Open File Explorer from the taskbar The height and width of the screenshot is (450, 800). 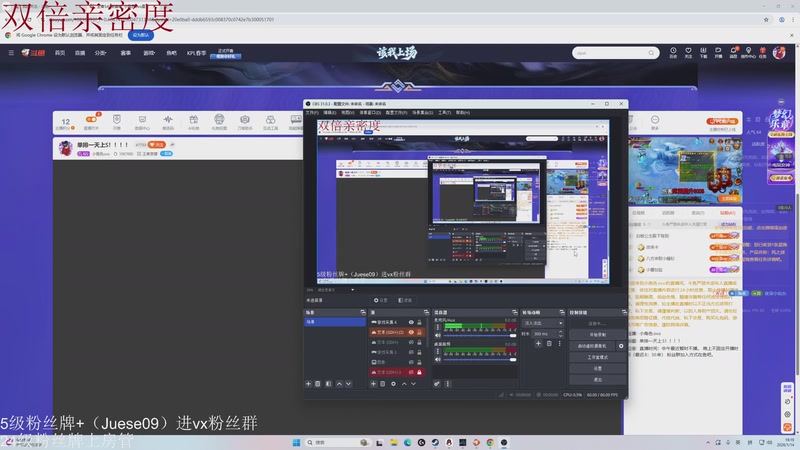393,442
